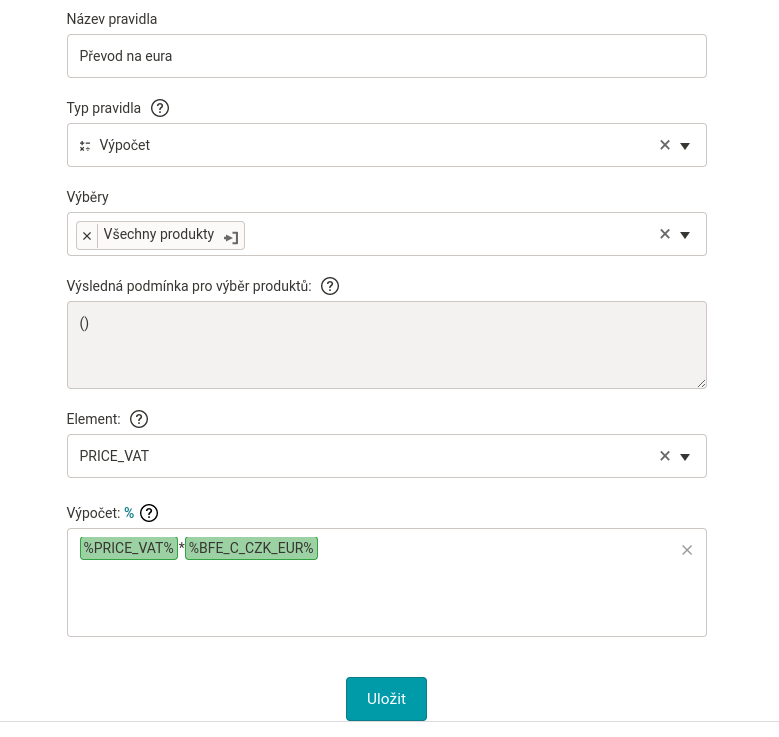Open Všechny produkty selection via arrow icon
The image size is (779, 737).
[231, 237]
